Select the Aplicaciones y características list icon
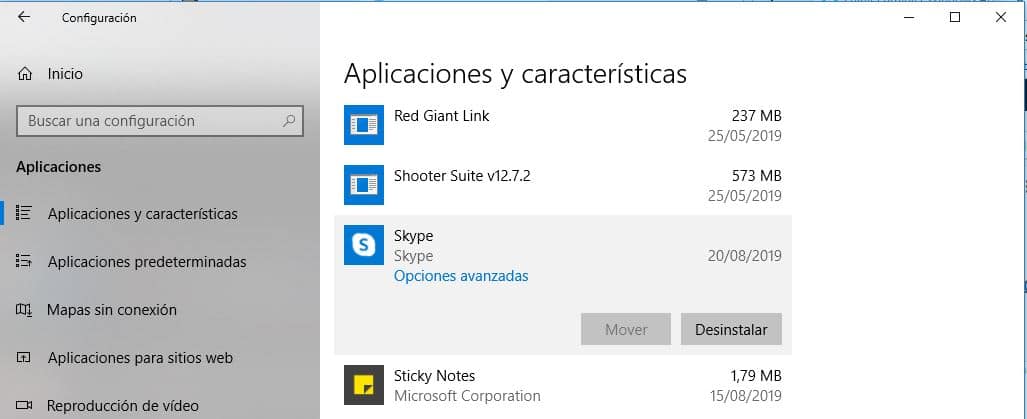The image size is (1027, 419). [24, 213]
